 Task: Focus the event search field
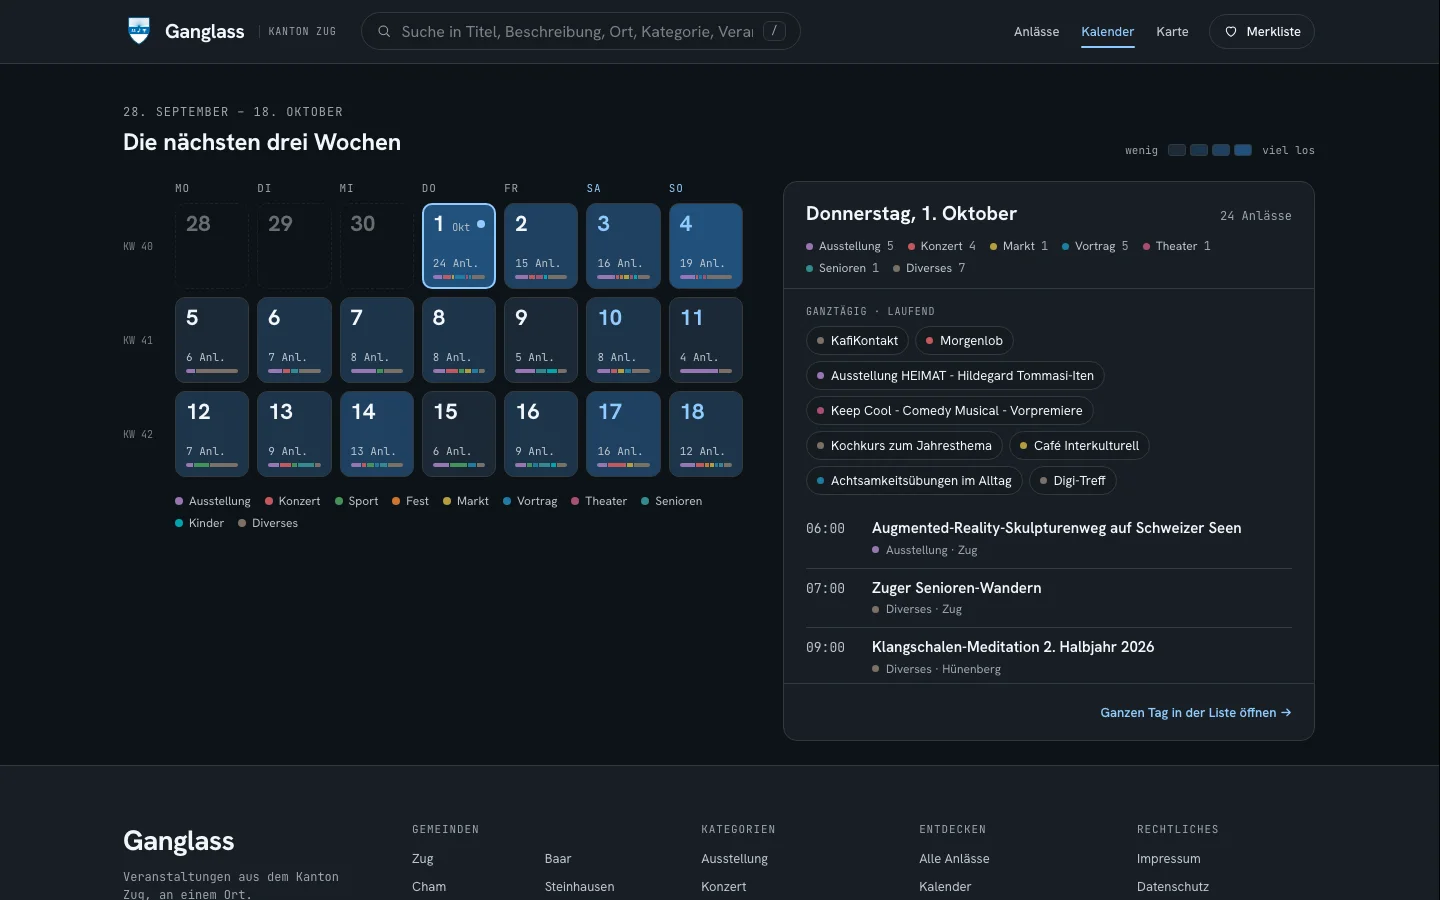(580, 32)
